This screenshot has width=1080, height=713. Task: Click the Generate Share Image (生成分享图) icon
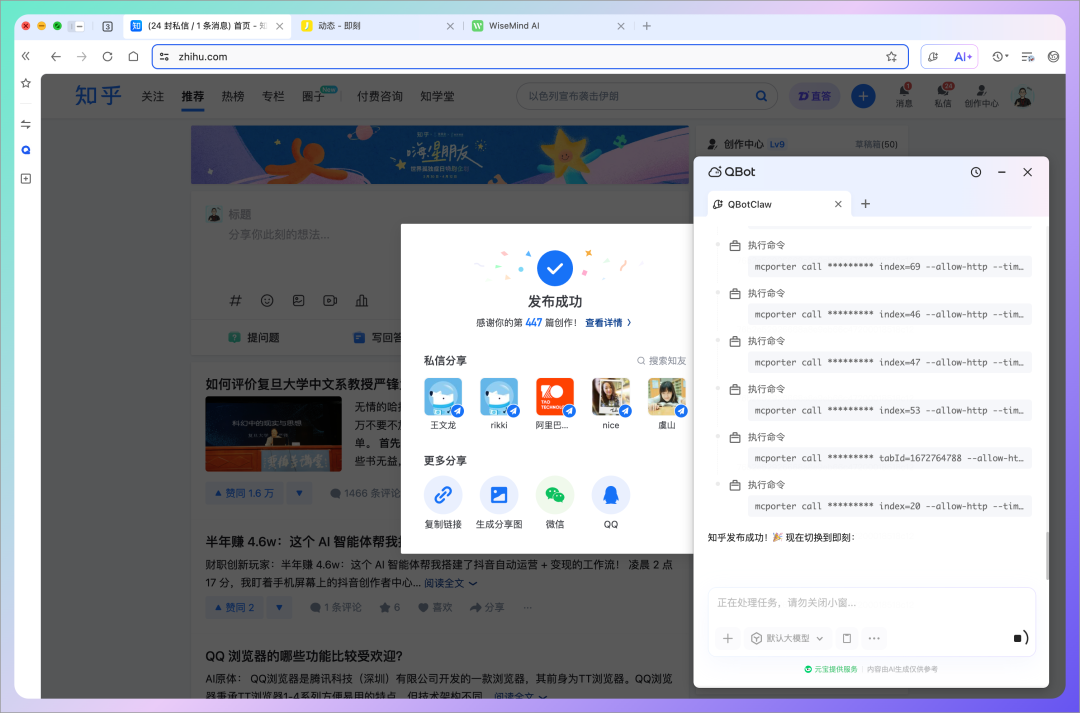pyautogui.click(x=499, y=495)
